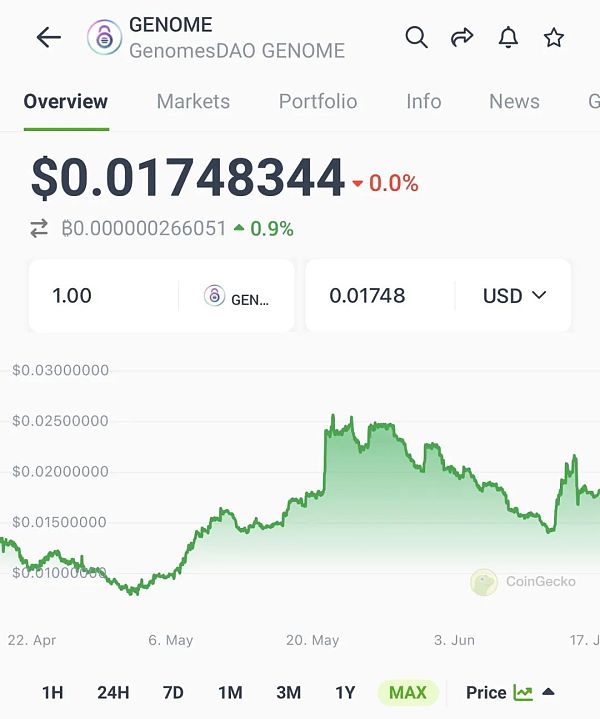
Task: Select the MAX time range
Action: (407, 692)
